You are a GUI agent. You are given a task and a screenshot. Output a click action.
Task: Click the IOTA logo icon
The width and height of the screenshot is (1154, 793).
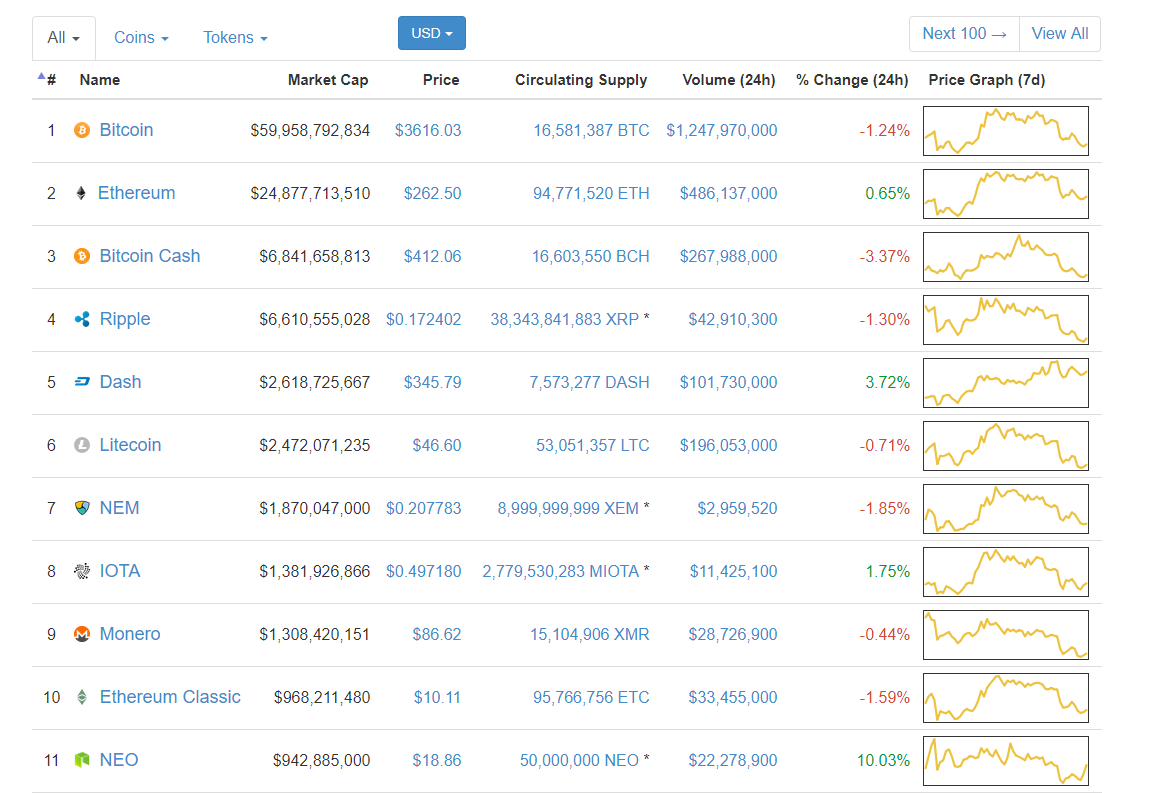(x=82, y=571)
